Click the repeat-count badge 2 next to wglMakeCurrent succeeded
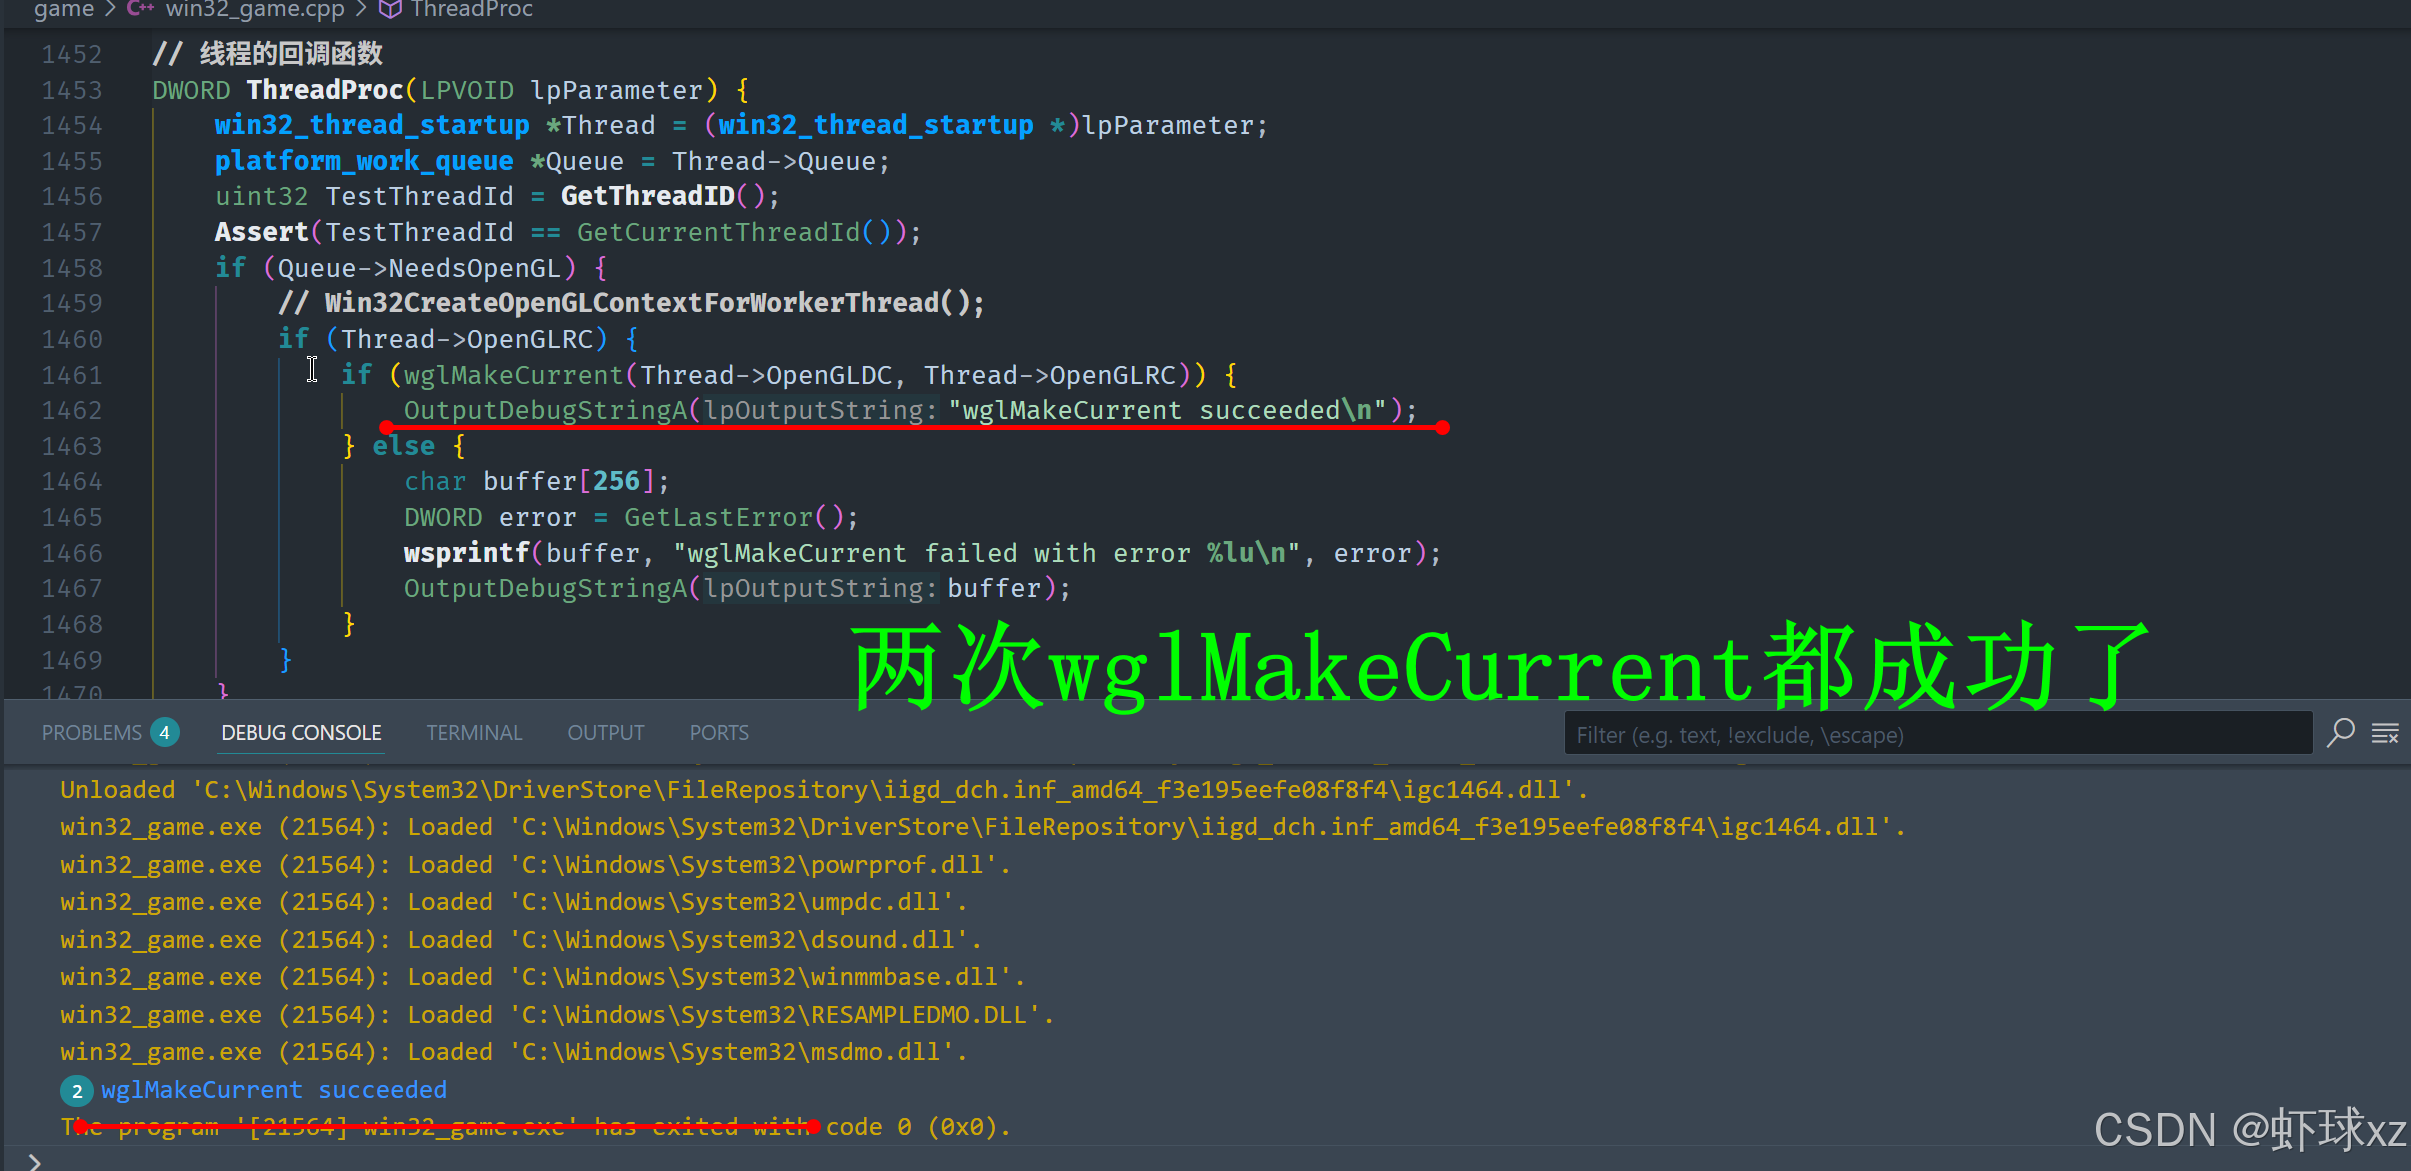 pyautogui.click(x=77, y=1091)
